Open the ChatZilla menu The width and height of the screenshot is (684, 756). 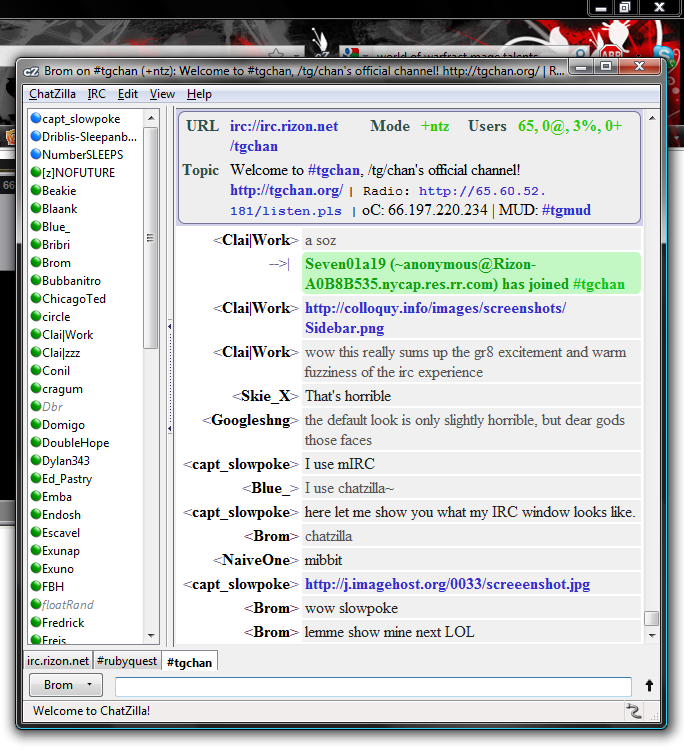(x=52, y=94)
